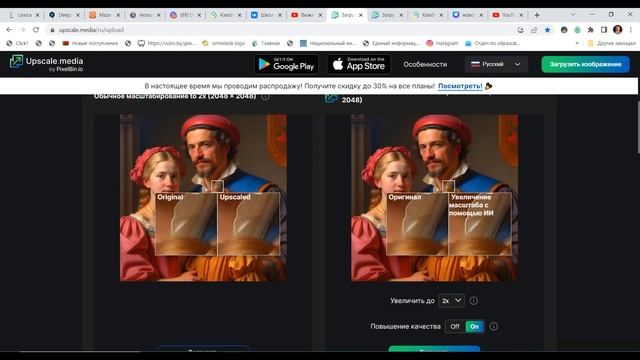Click info icon beside Повышение качества
The width and height of the screenshot is (640, 360).
click(x=493, y=327)
